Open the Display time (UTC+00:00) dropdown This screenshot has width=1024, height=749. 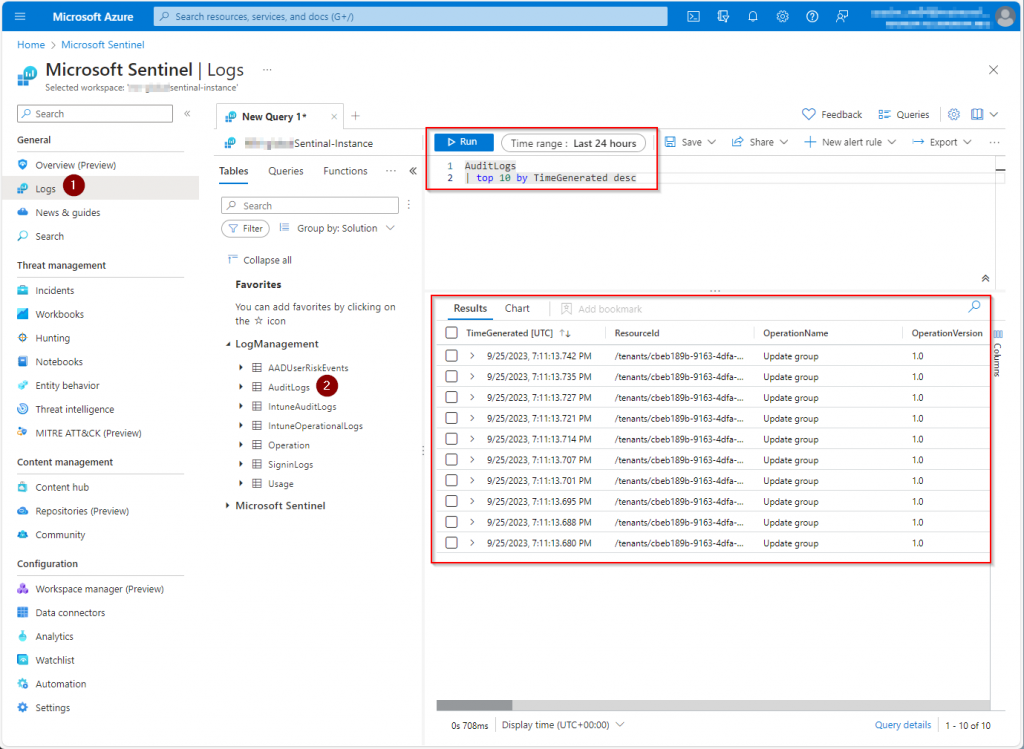(x=563, y=725)
